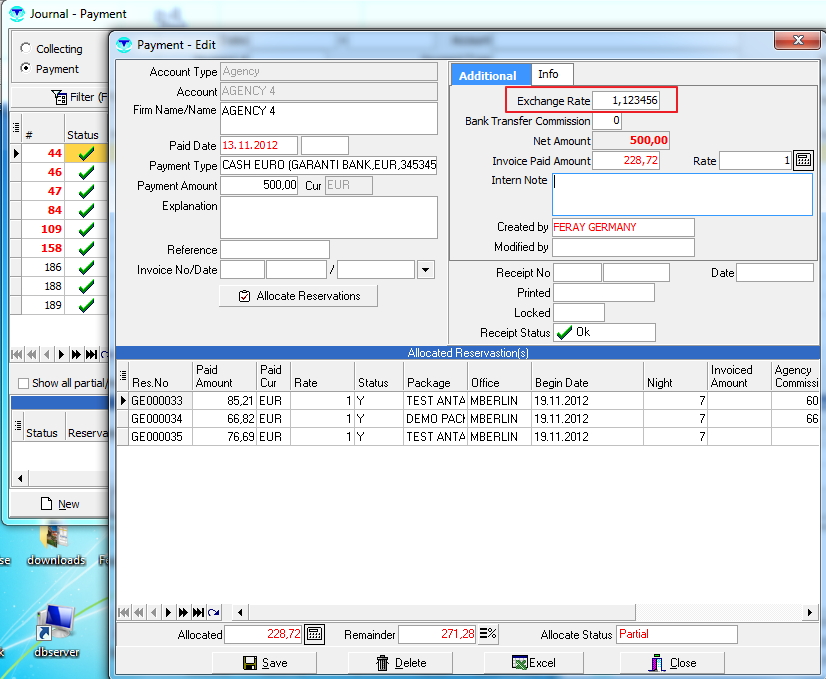Open the Payment Type combo box
Screen dimensions: 826x679
(328, 166)
